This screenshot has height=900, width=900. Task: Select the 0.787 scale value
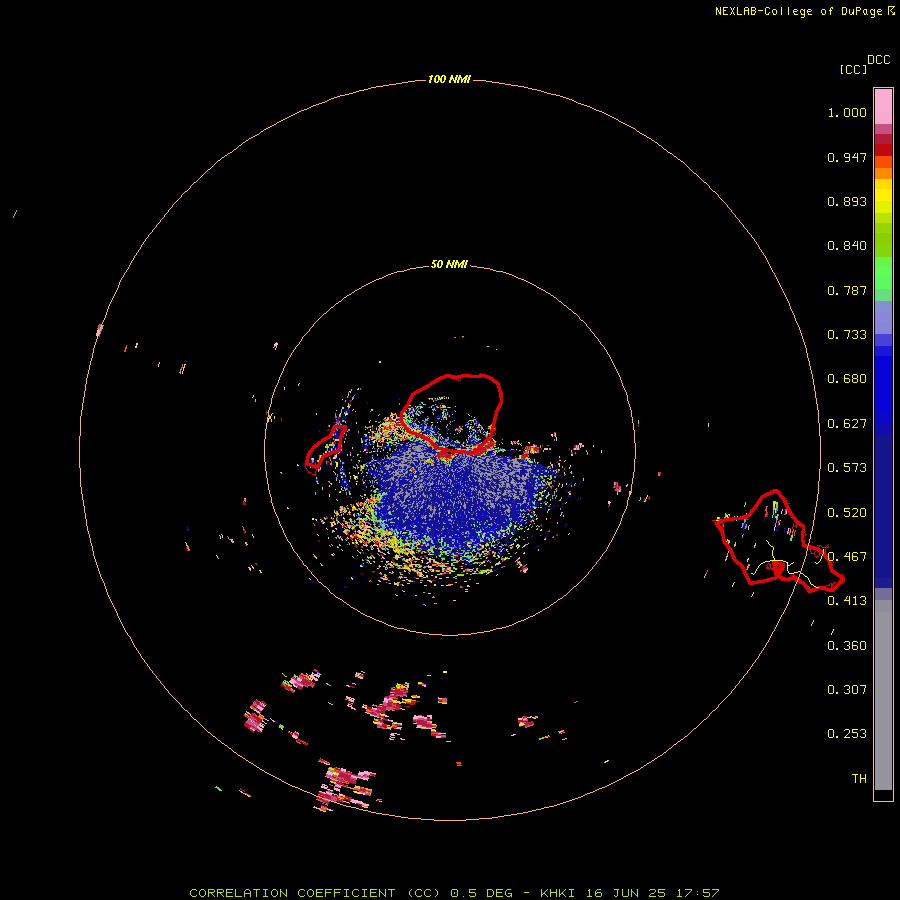(x=847, y=290)
